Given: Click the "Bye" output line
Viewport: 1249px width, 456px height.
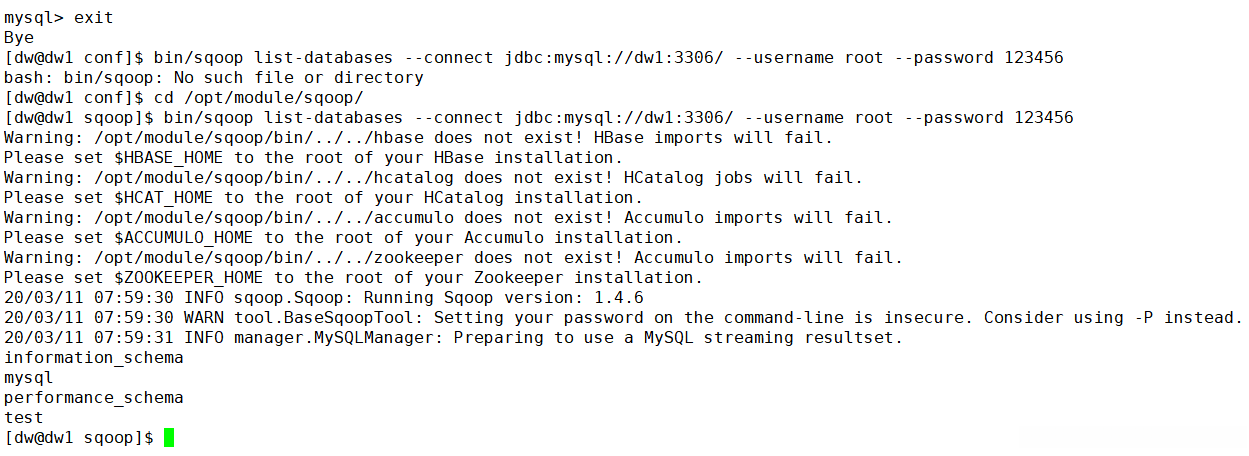Looking at the screenshot, I should click(19, 38).
